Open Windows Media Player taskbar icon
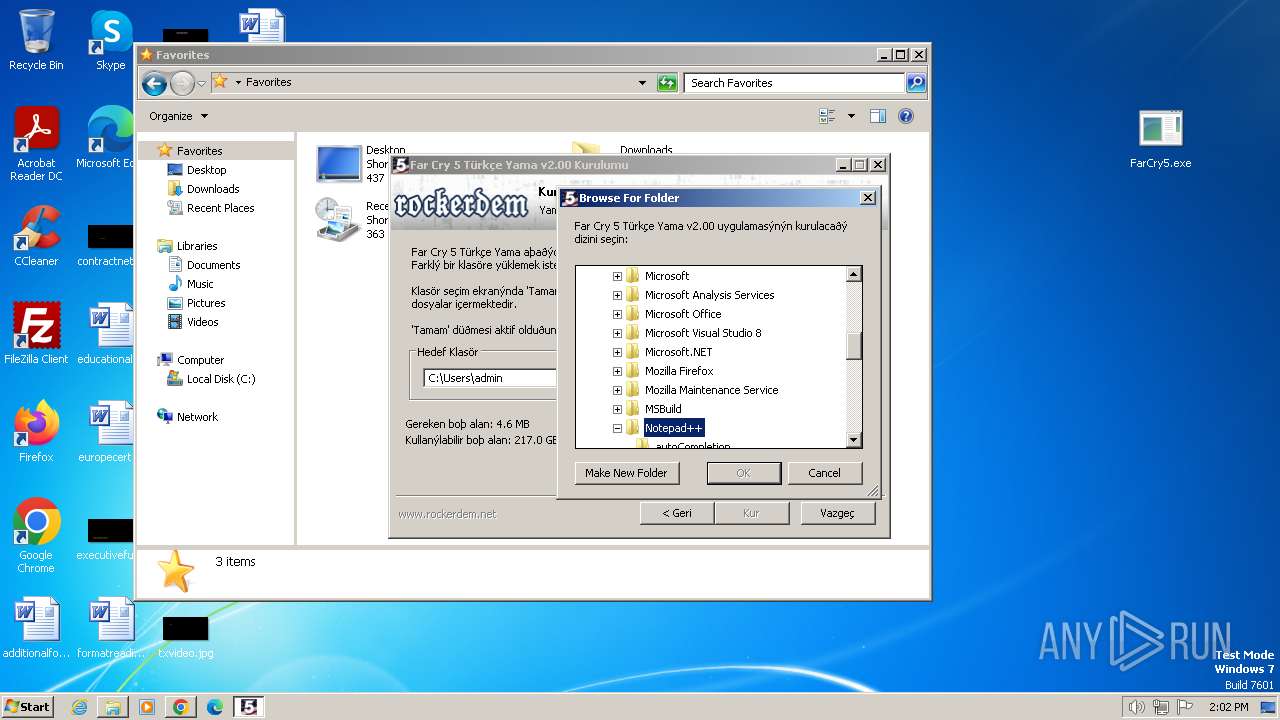Viewport: 1280px width, 720px height. click(x=147, y=707)
